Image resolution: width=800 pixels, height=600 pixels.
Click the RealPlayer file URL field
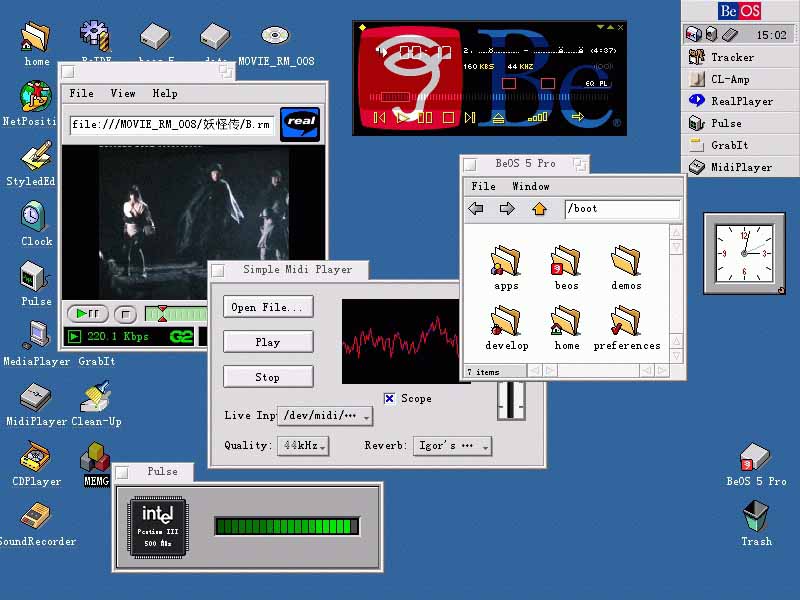pos(171,124)
